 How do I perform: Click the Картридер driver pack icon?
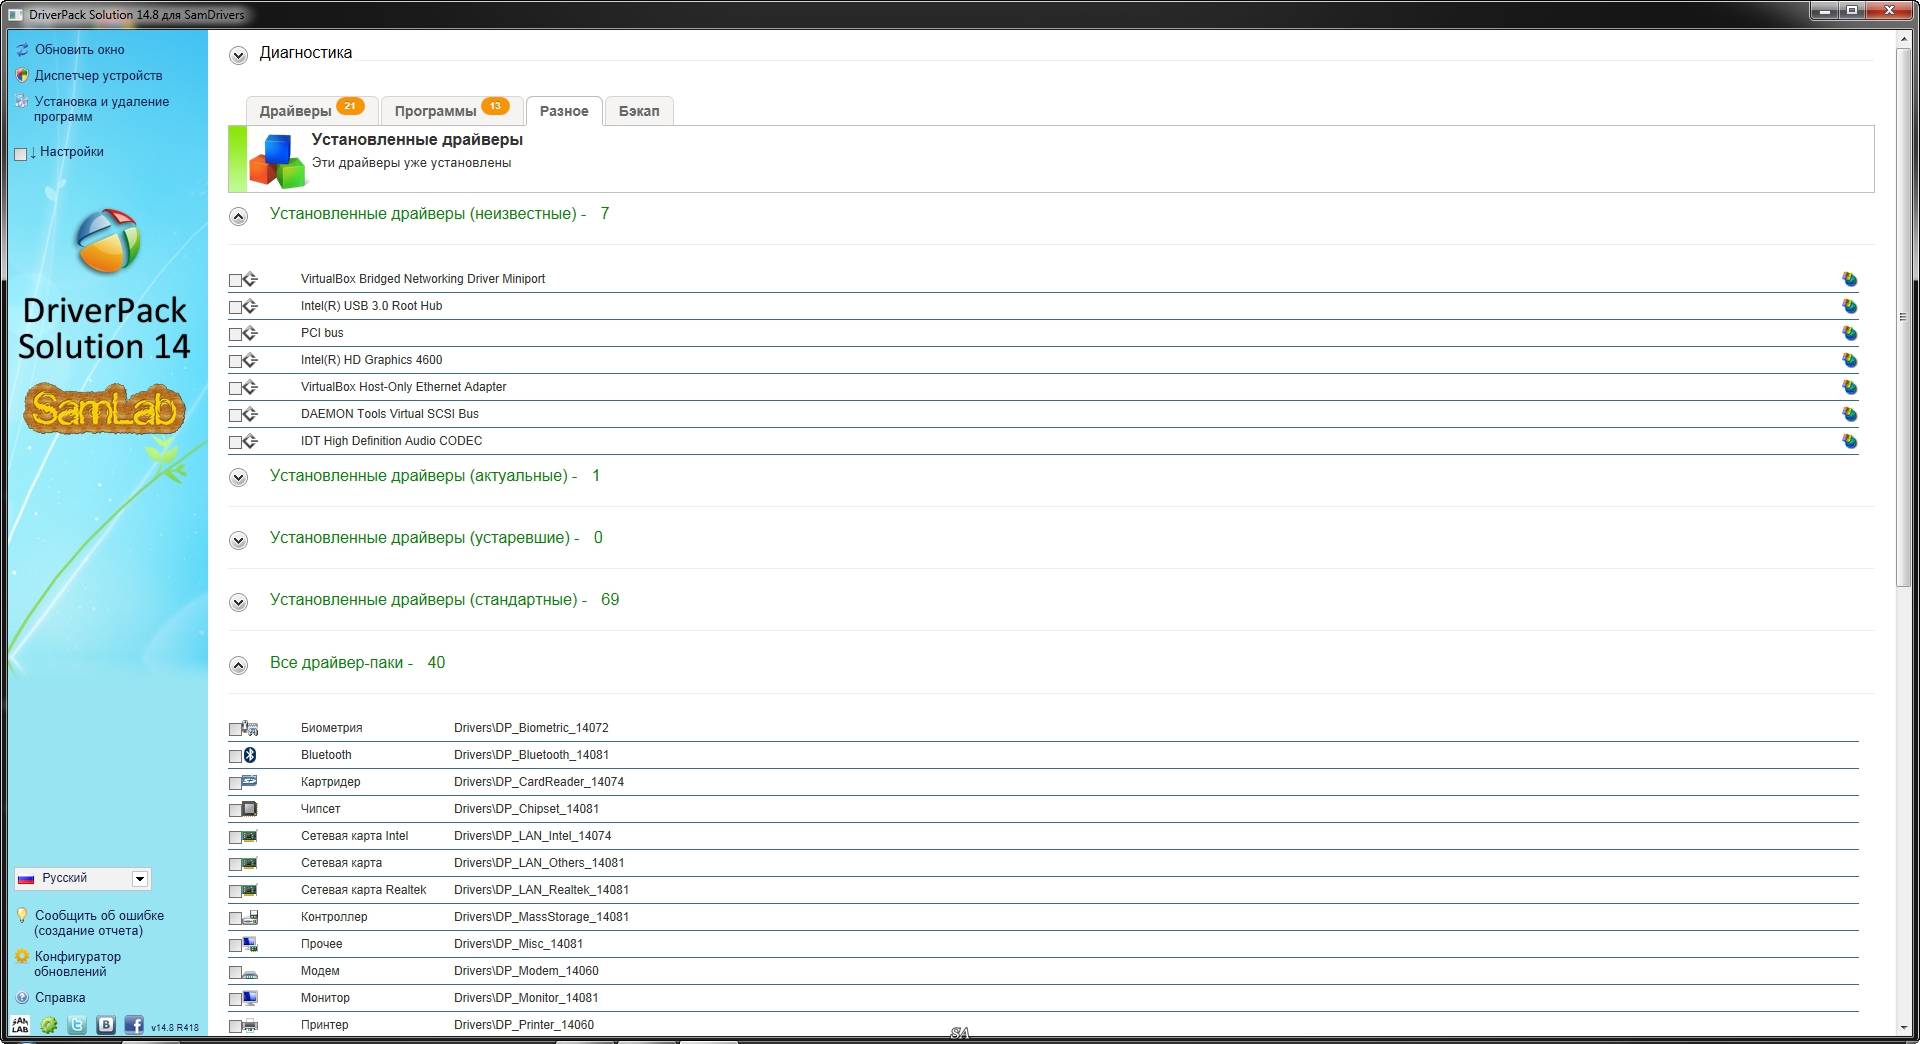point(250,782)
